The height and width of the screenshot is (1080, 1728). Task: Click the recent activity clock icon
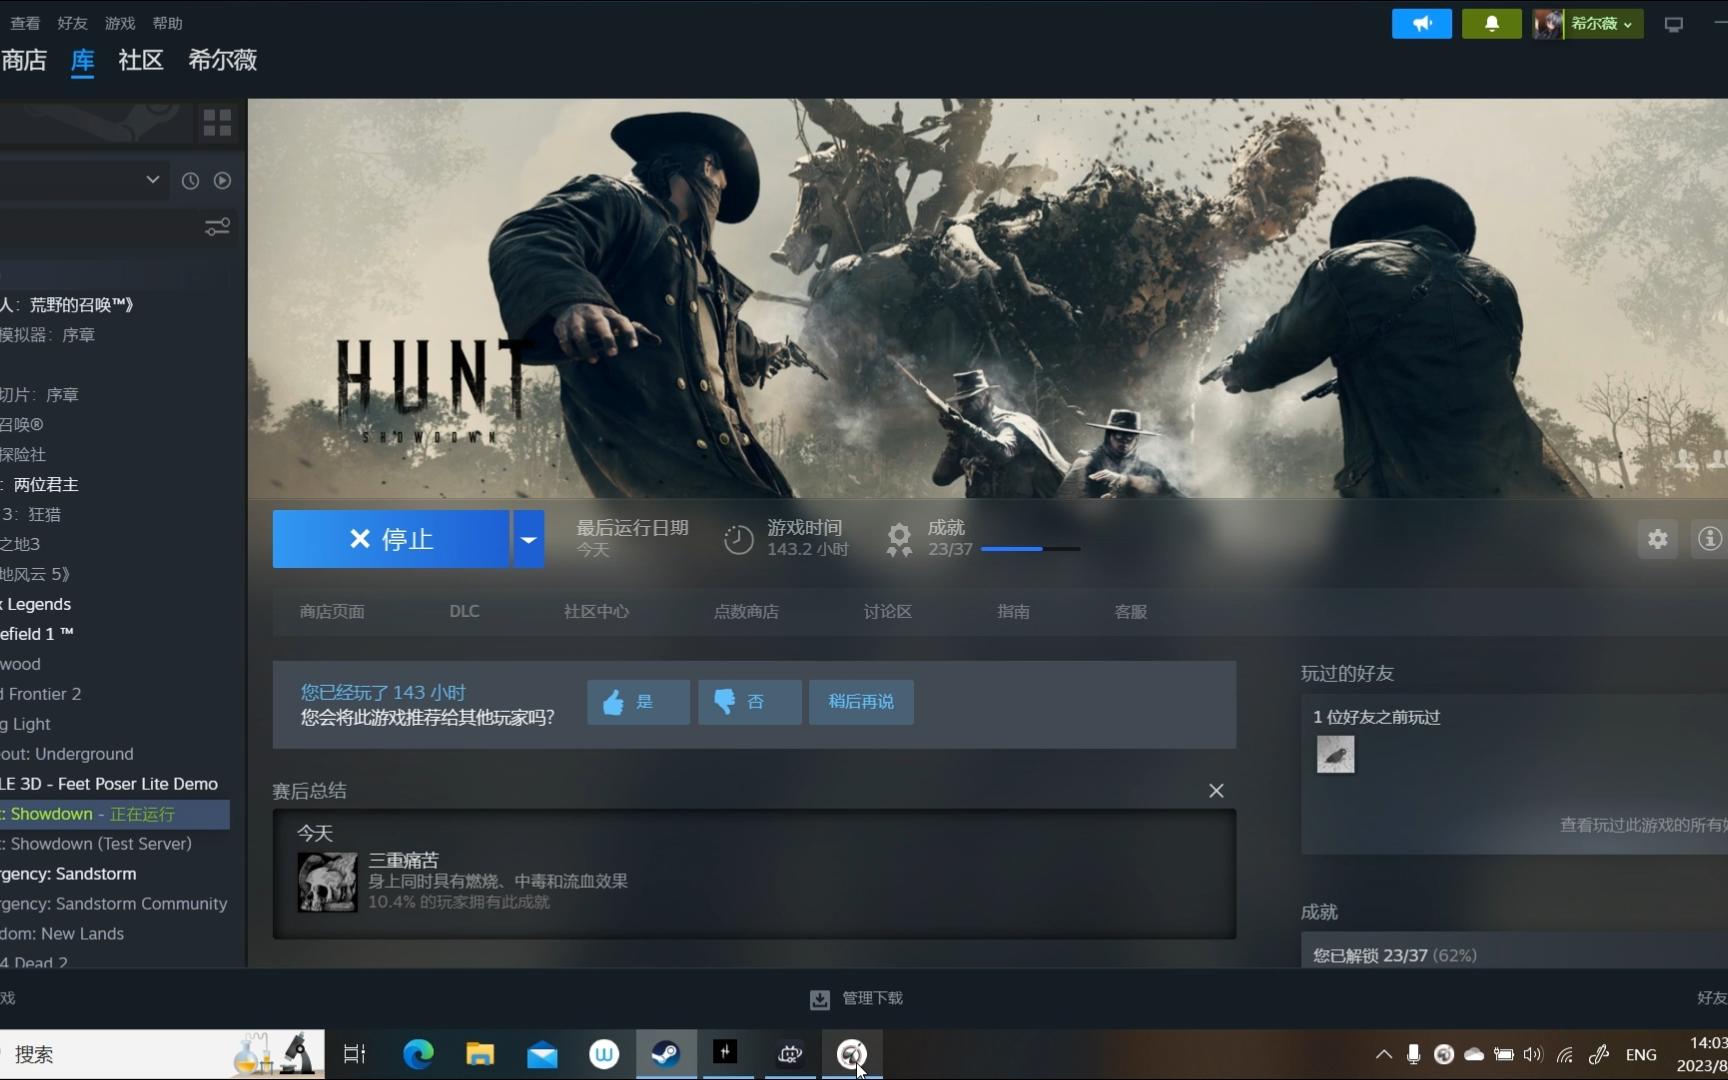tap(190, 181)
